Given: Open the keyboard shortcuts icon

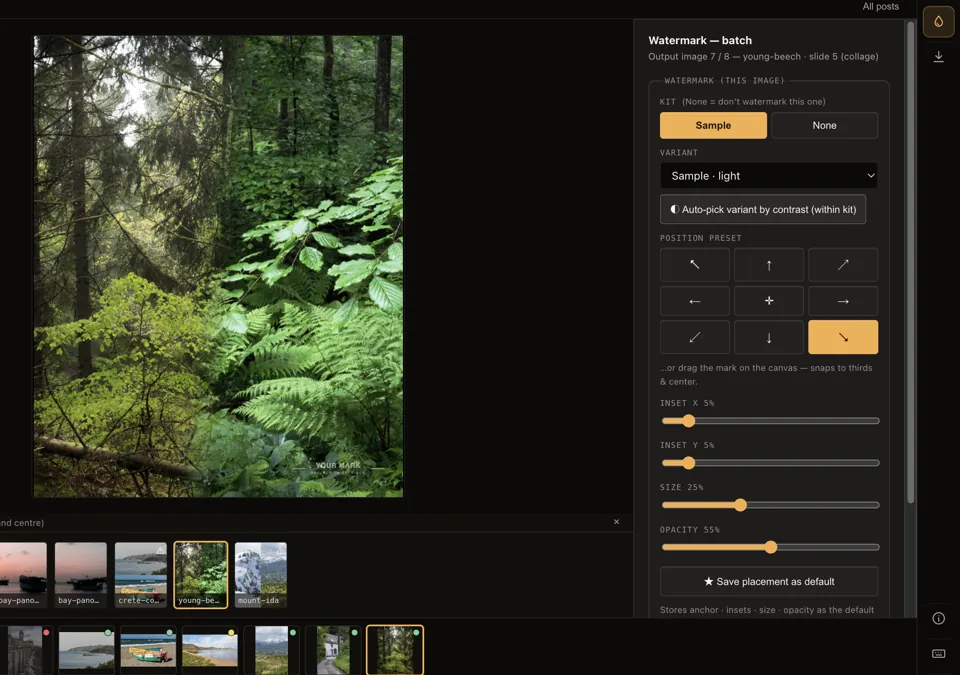Looking at the screenshot, I should click(x=938, y=654).
